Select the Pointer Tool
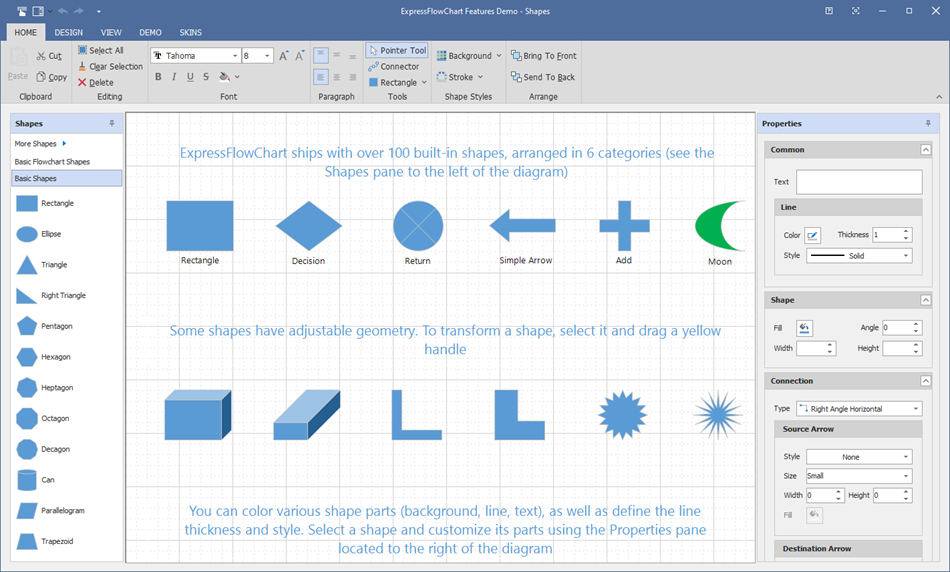Screen dimensions: 950x572 397,50
